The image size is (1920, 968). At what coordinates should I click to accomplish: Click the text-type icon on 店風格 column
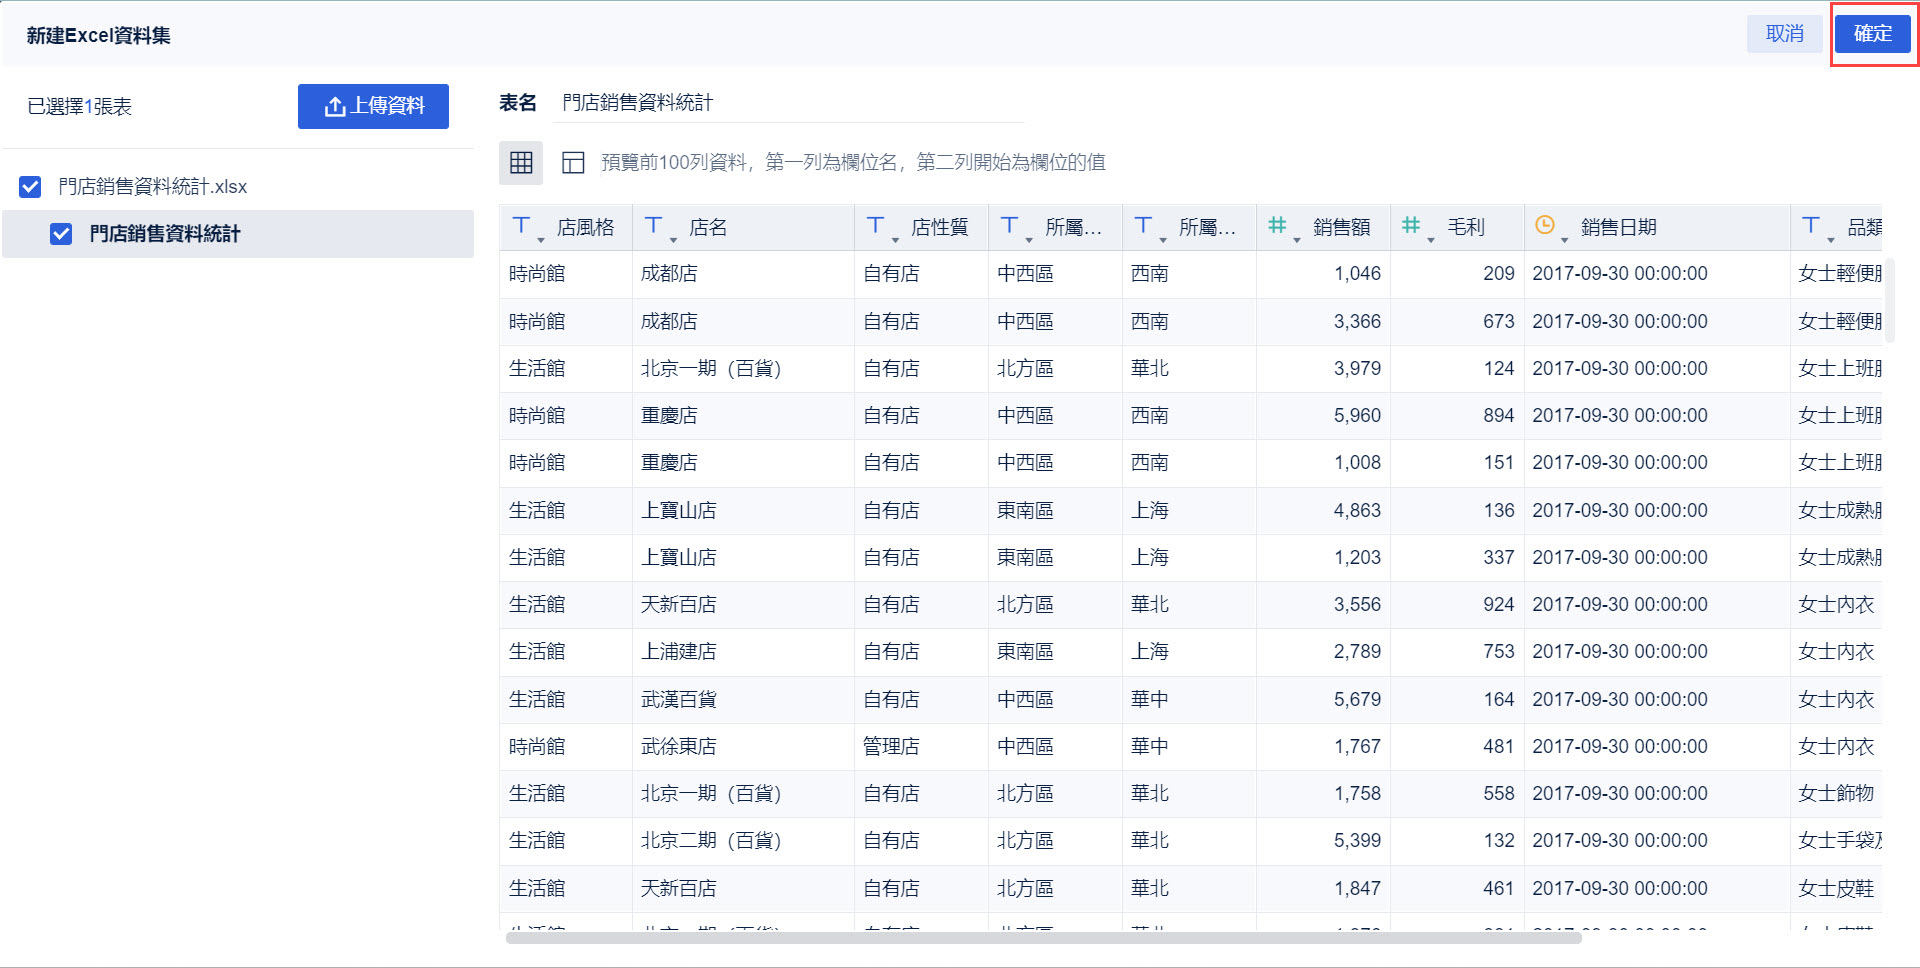point(521,226)
